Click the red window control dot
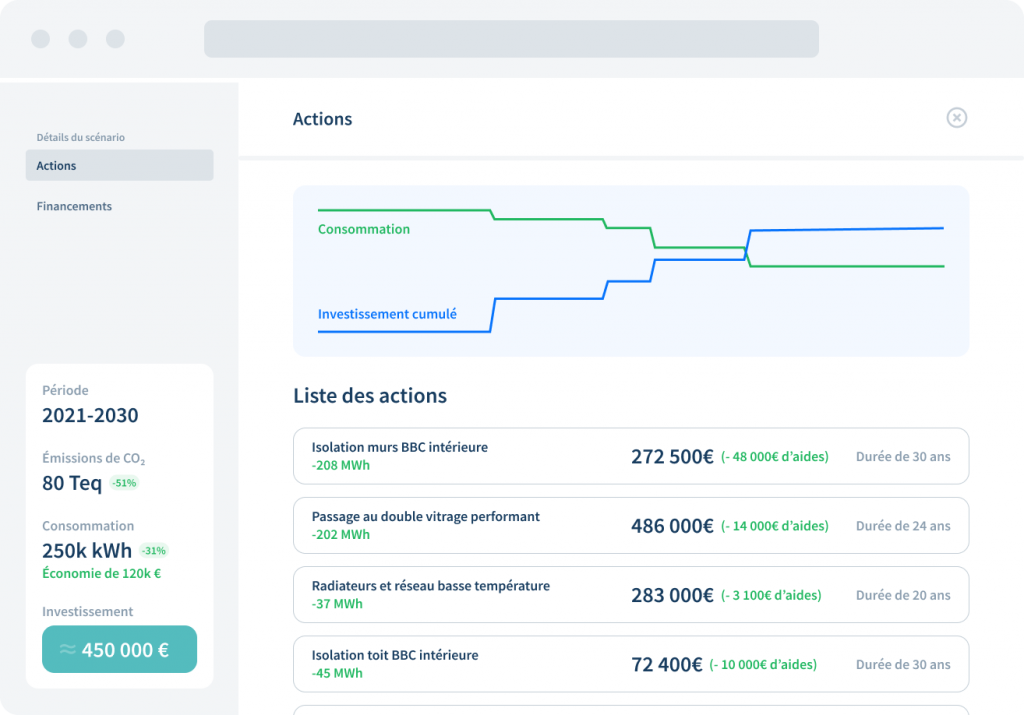 [40, 39]
